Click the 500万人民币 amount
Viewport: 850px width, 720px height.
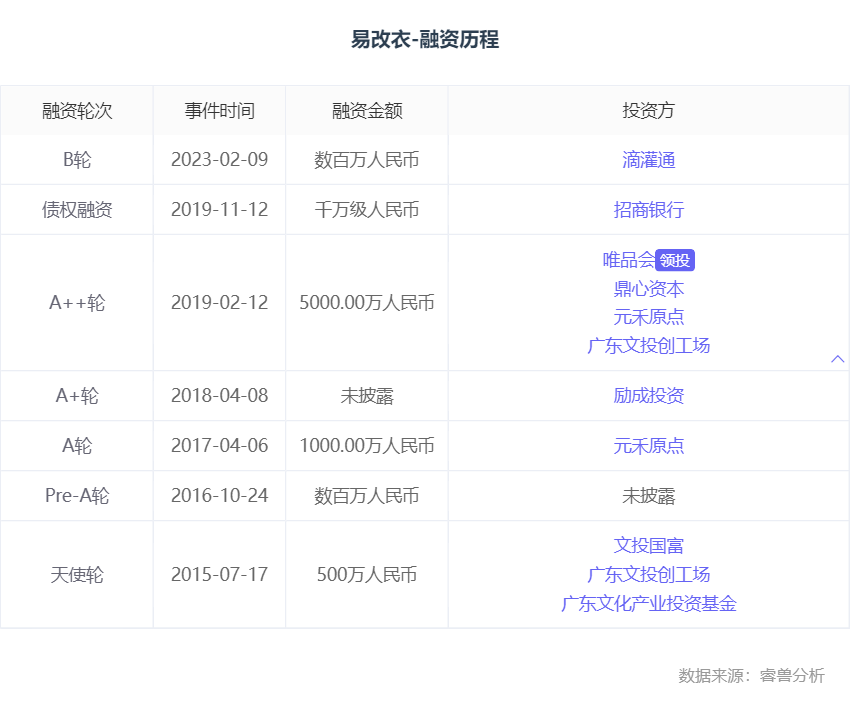tap(367, 575)
